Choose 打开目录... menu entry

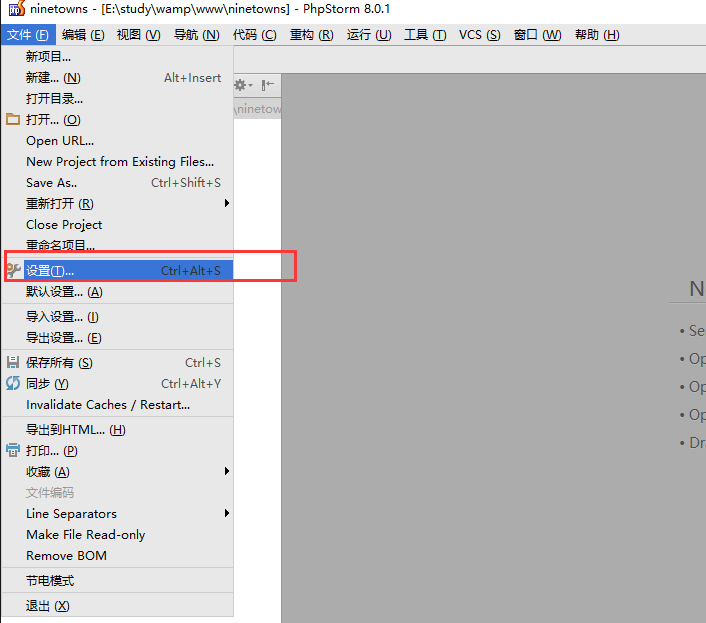(x=118, y=98)
